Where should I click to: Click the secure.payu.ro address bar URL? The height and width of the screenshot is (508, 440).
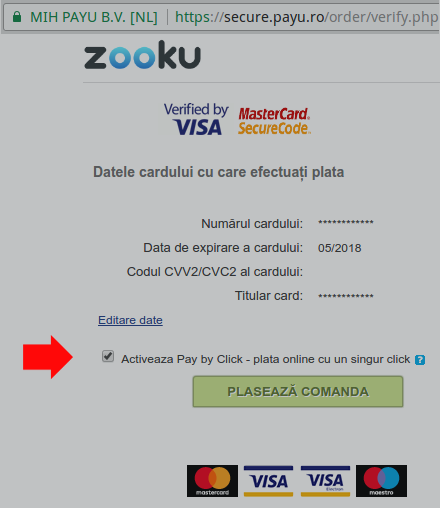click(307, 17)
